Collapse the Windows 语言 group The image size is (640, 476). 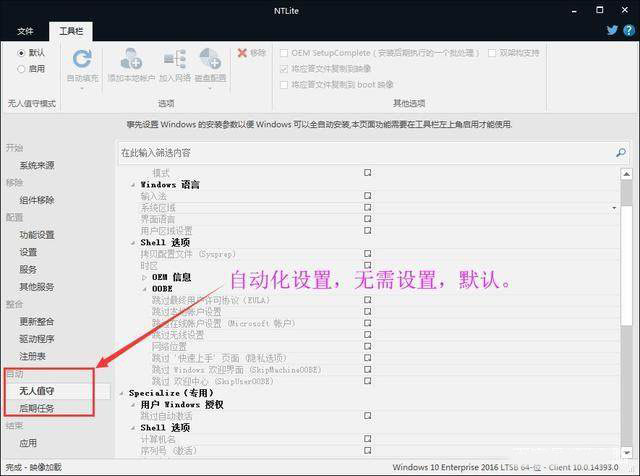133,185
